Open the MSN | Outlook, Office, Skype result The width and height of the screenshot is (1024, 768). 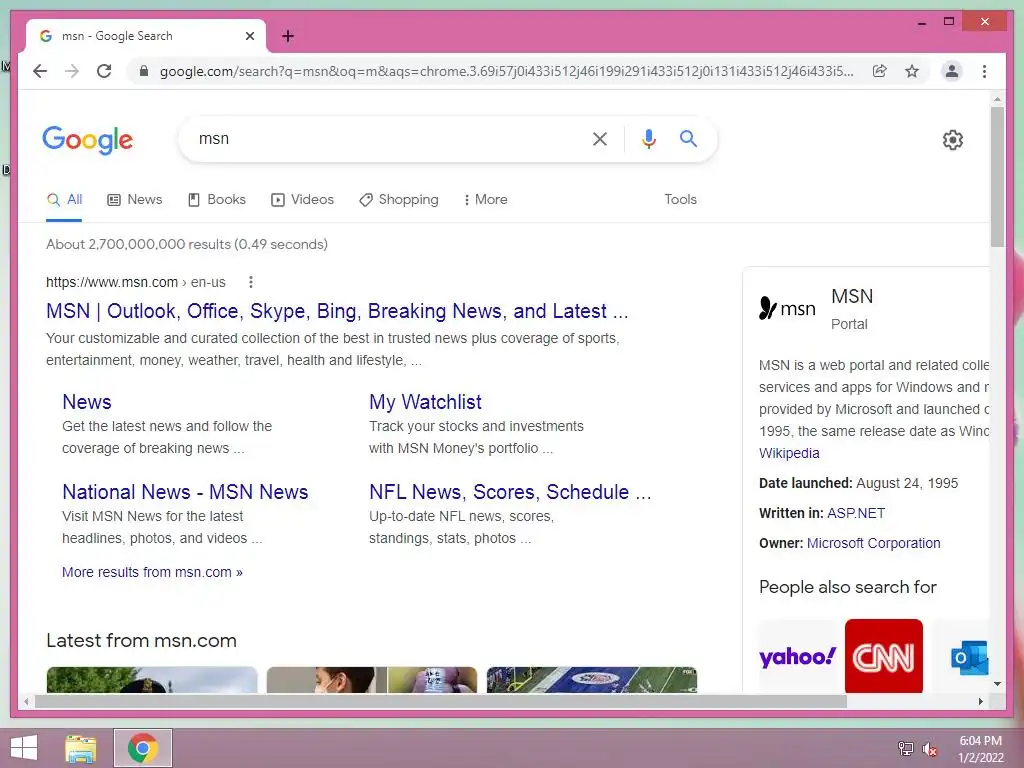tap(337, 311)
